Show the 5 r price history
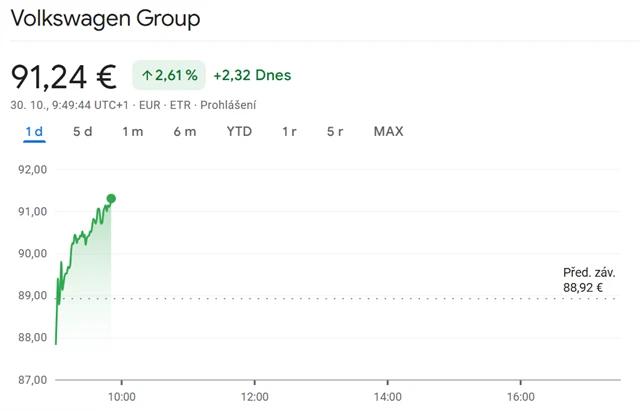640x412 pixels. click(x=335, y=132)
